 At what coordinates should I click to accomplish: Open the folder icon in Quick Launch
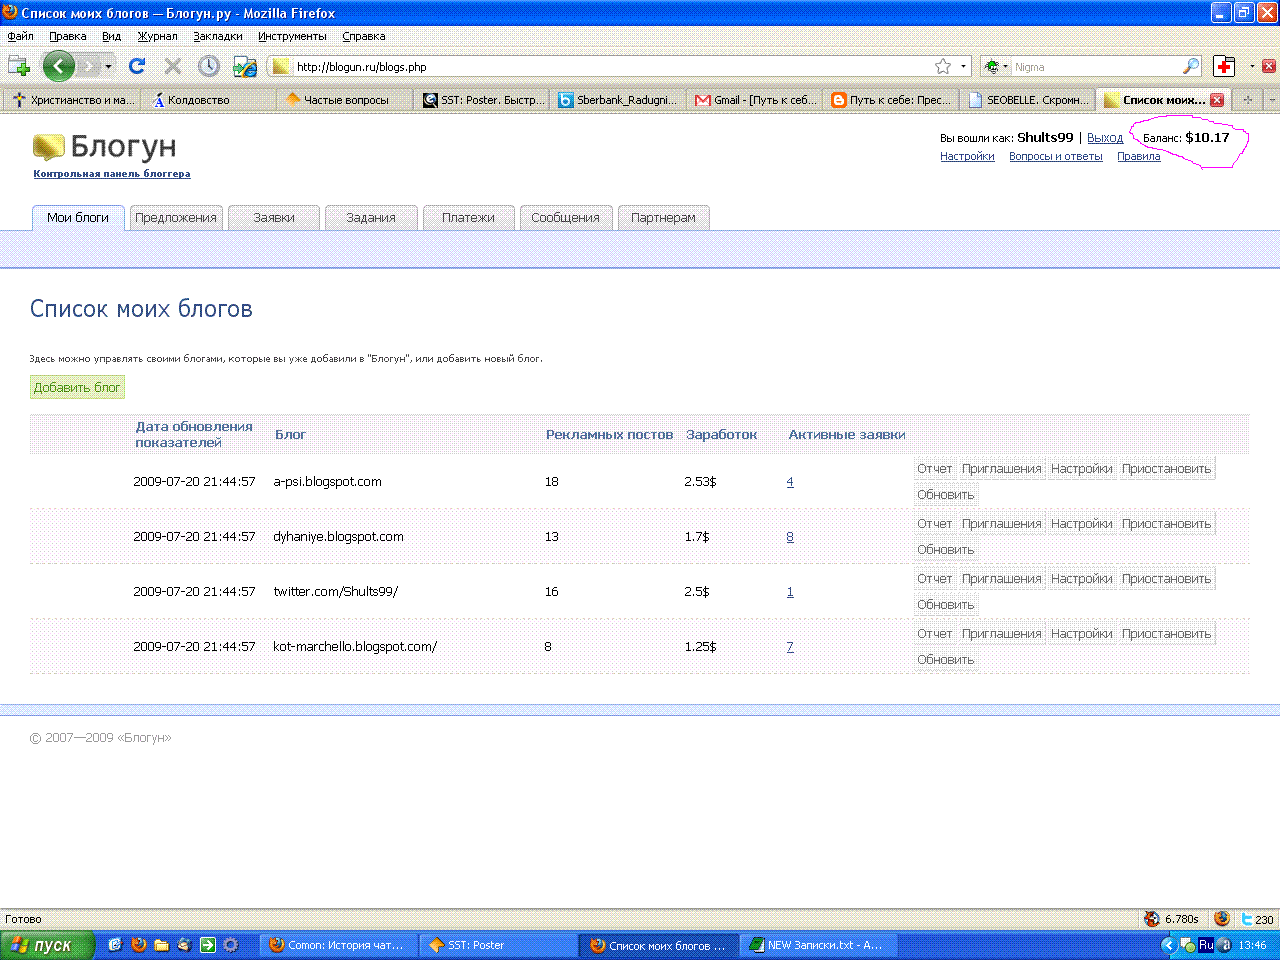point(161,945)
